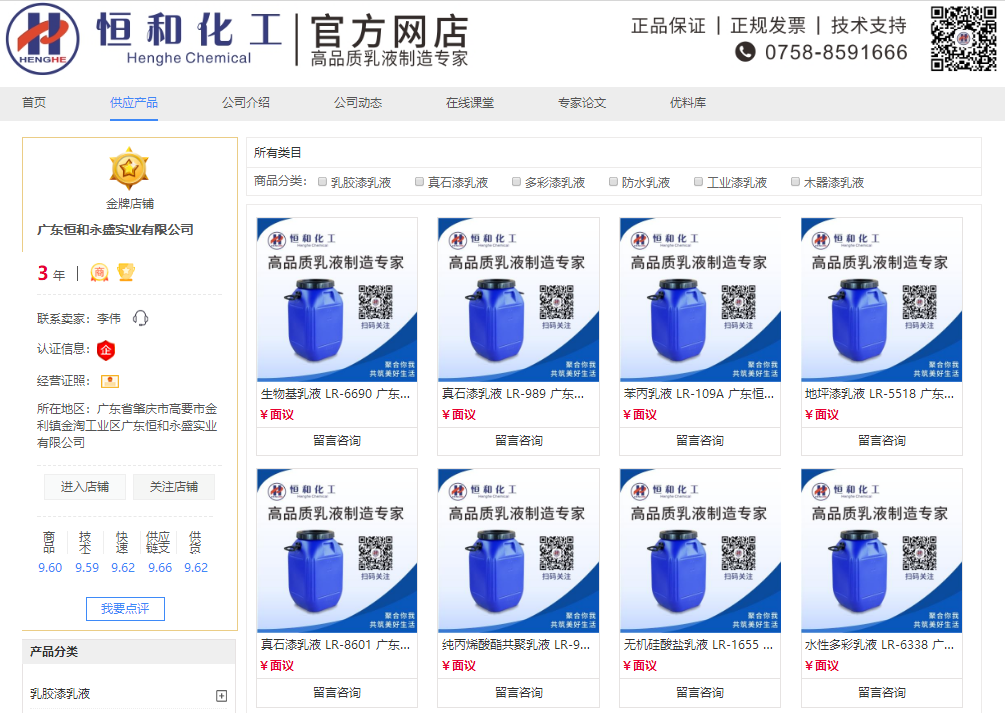This screenshot has height=713, width=1005.
Task: Click the headset icon next to 李伟
Action: 140,318
